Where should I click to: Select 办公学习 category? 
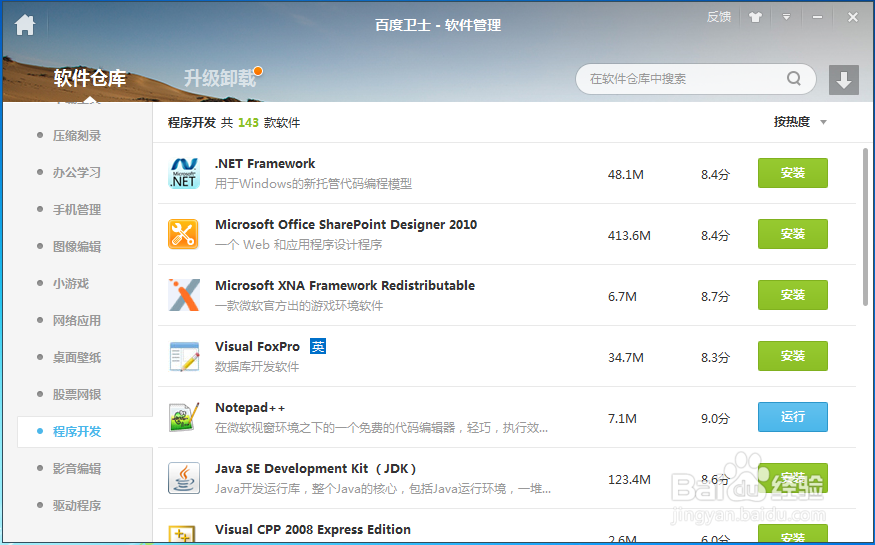tap(77, 172)
